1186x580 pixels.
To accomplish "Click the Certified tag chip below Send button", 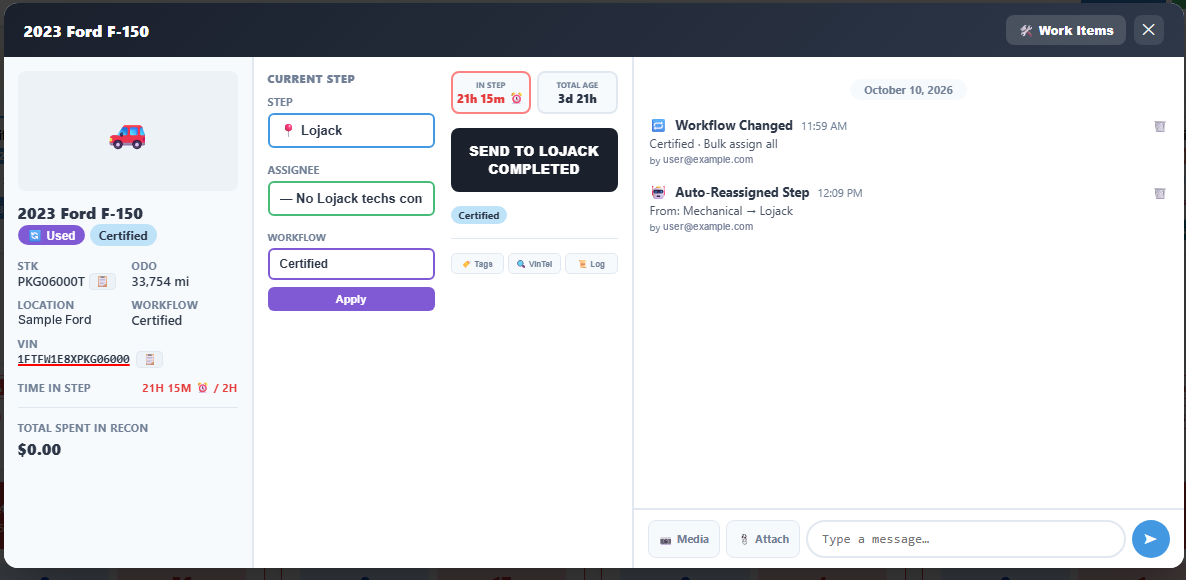I will pyautogui.click(x=479, y=216).
